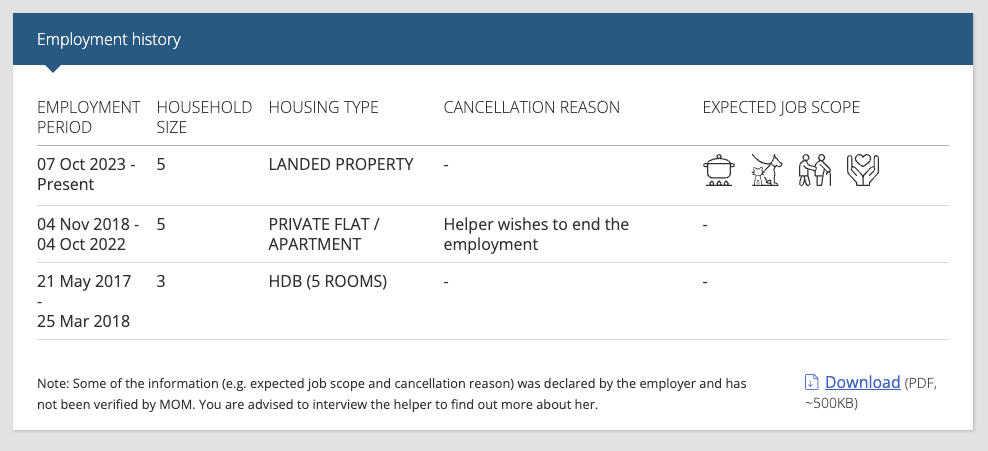Open the Download PDF link

tap(862, 382)
